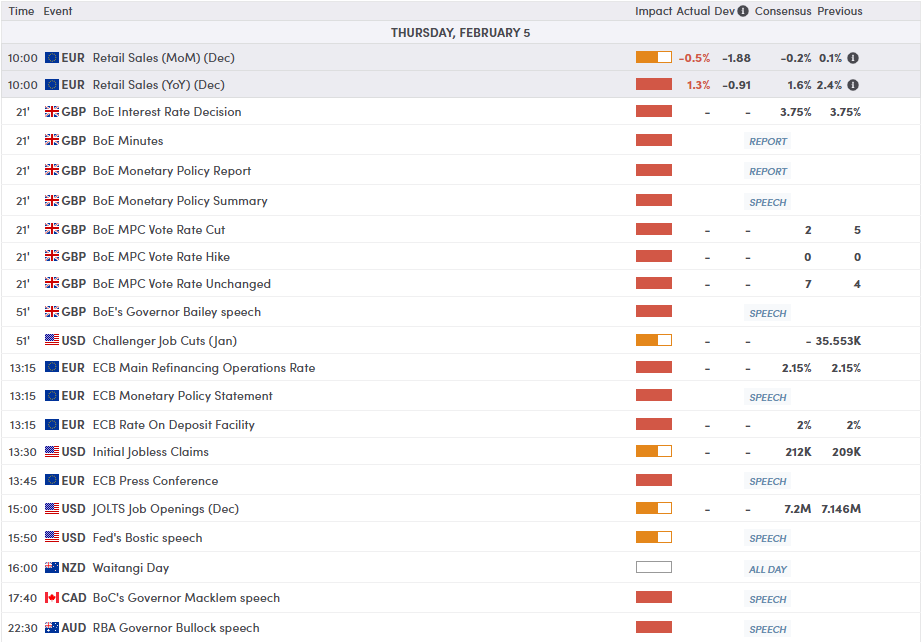The height and width of the screenshot is (642, 923).
Task: Expand the BoE MPC Vote Rate Hike event
Action: [461, 257]
